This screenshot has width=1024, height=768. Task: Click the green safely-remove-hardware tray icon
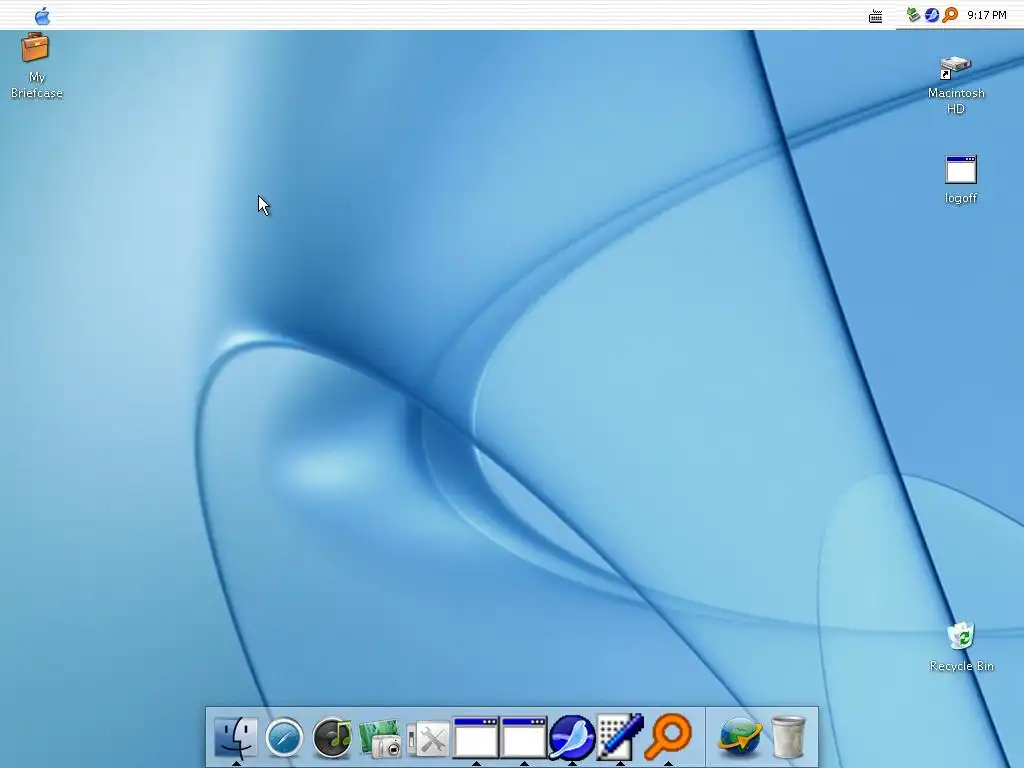[914, 14]
